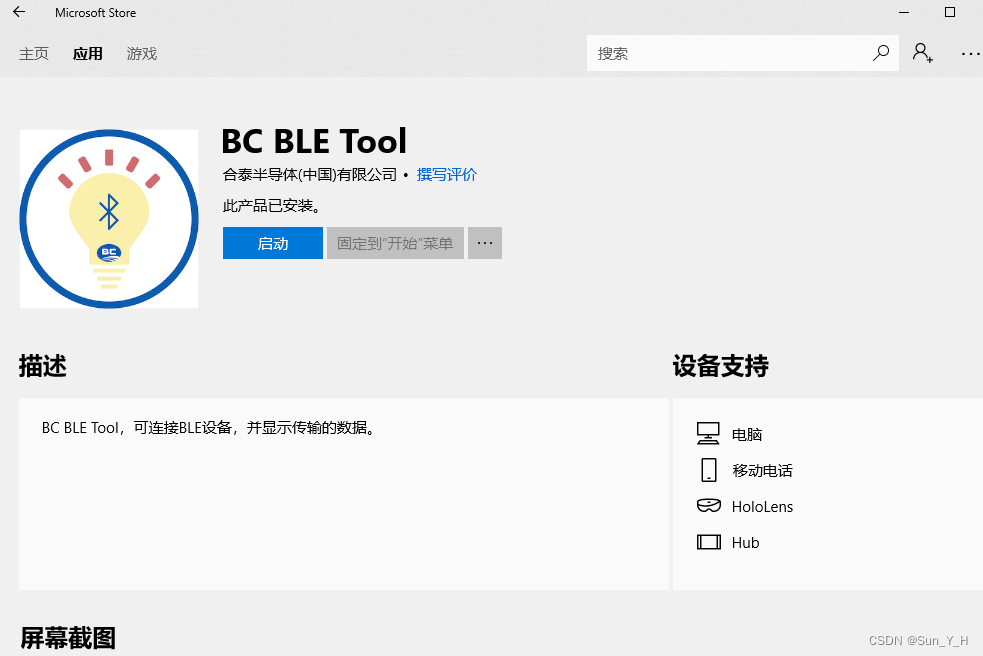Pin app via 固定到"开始"菜单 button

395,243
